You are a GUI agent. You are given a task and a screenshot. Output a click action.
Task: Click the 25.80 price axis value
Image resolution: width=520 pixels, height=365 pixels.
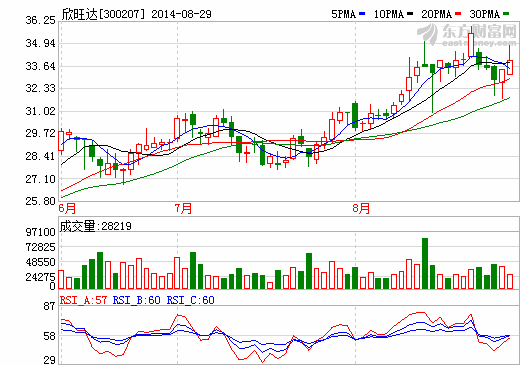coord(41,201)
